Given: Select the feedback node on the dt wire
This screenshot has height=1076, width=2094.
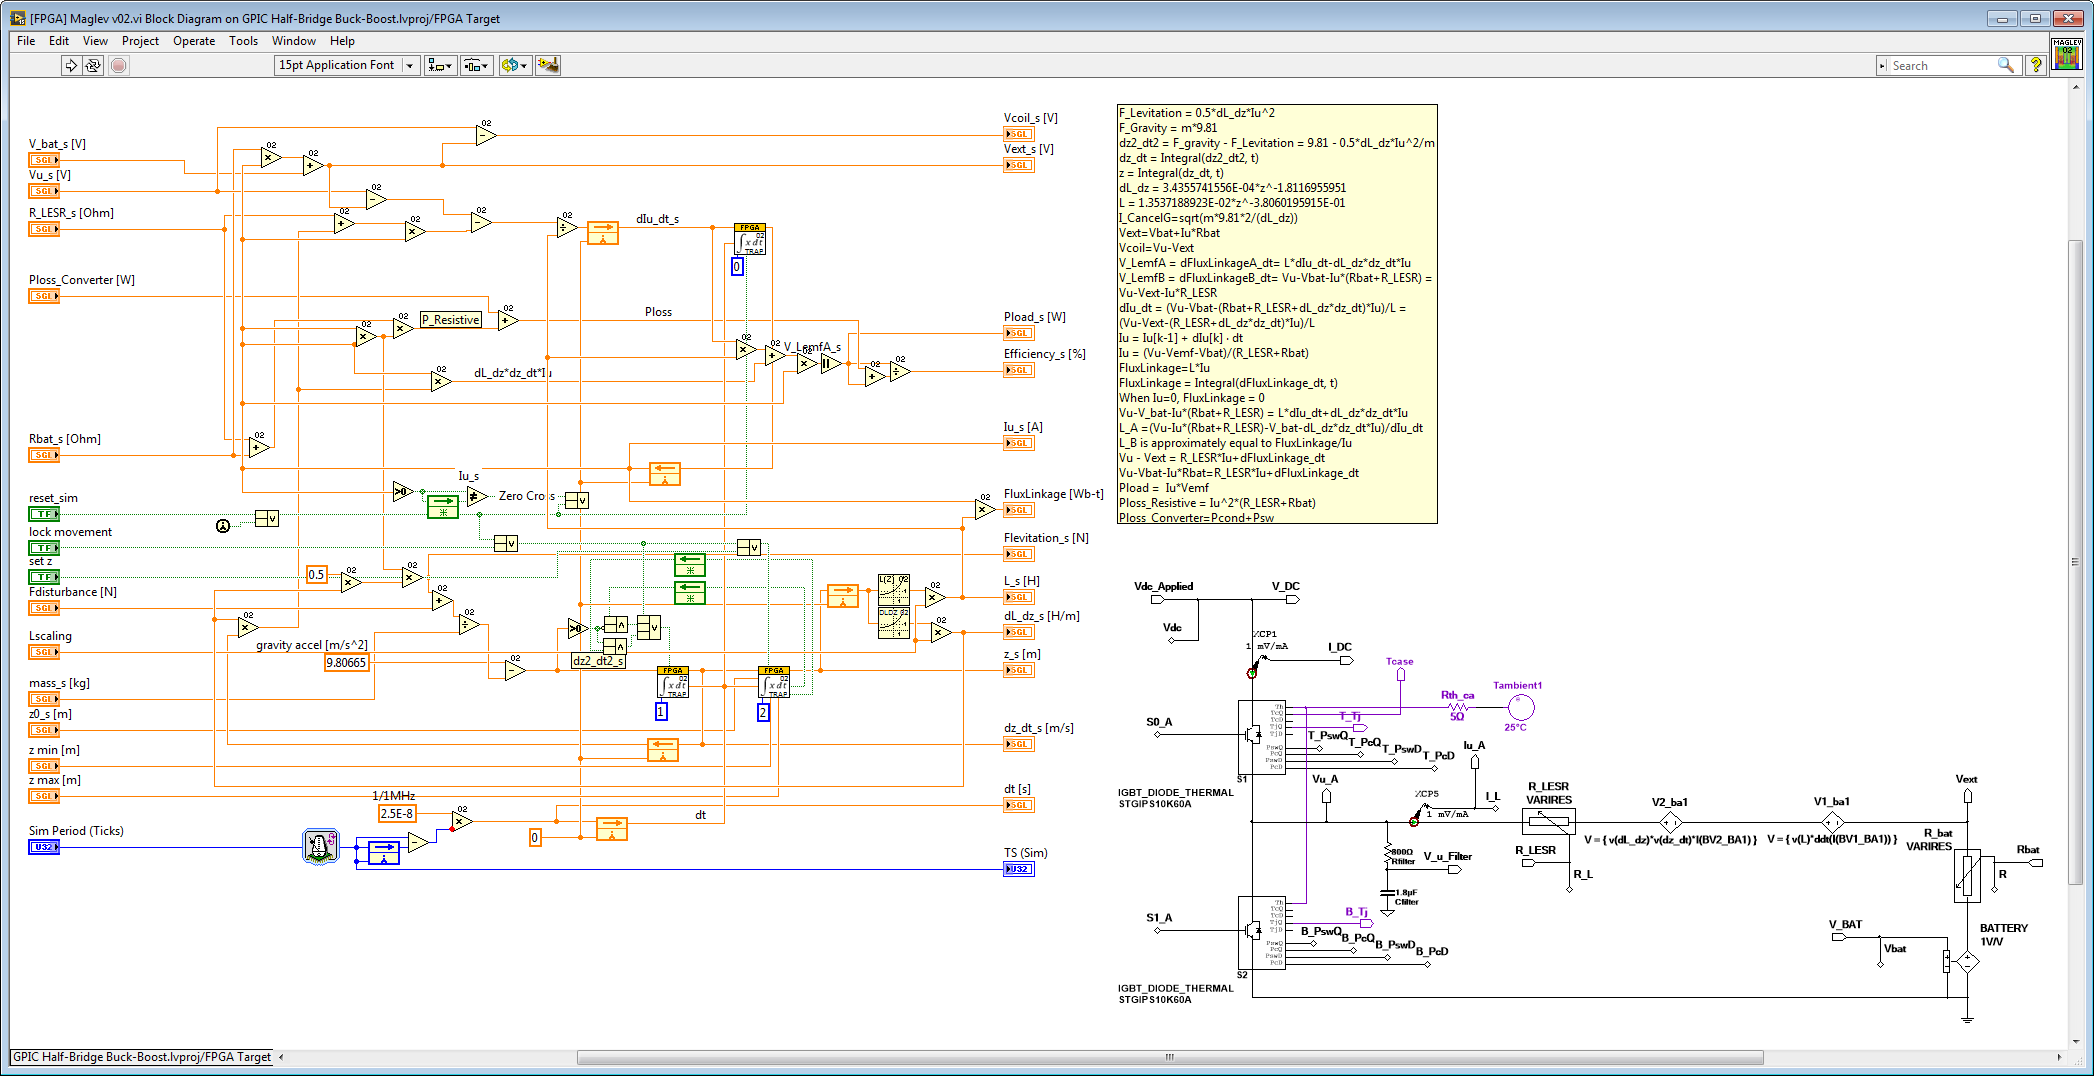Looking at the screenshot, I should pyautogui.click(x=612, y=829).
